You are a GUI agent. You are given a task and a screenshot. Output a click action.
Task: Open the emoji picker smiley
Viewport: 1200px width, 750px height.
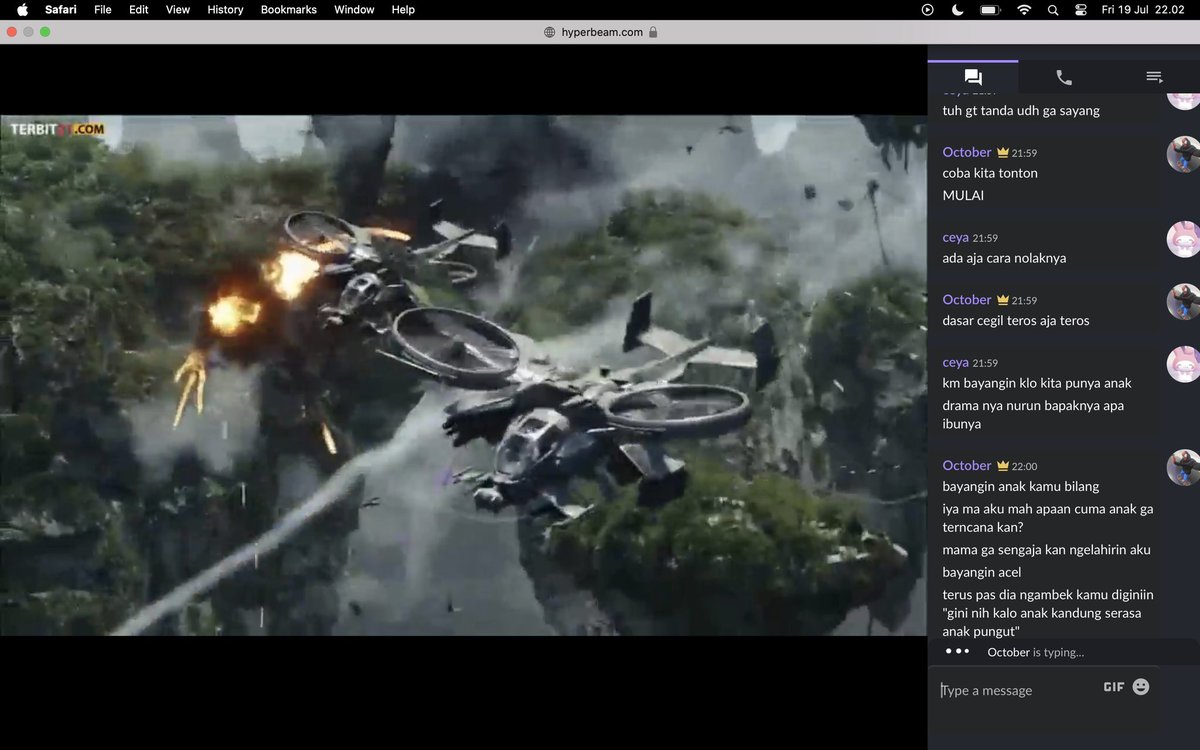pyautogui.click(x=1141, y=687)
